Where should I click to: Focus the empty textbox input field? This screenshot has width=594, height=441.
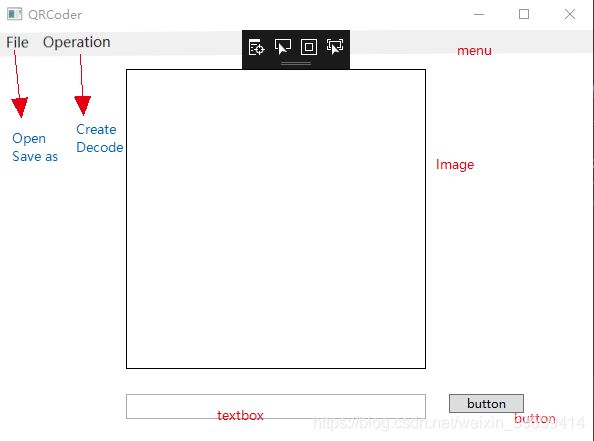coord(276,407)
